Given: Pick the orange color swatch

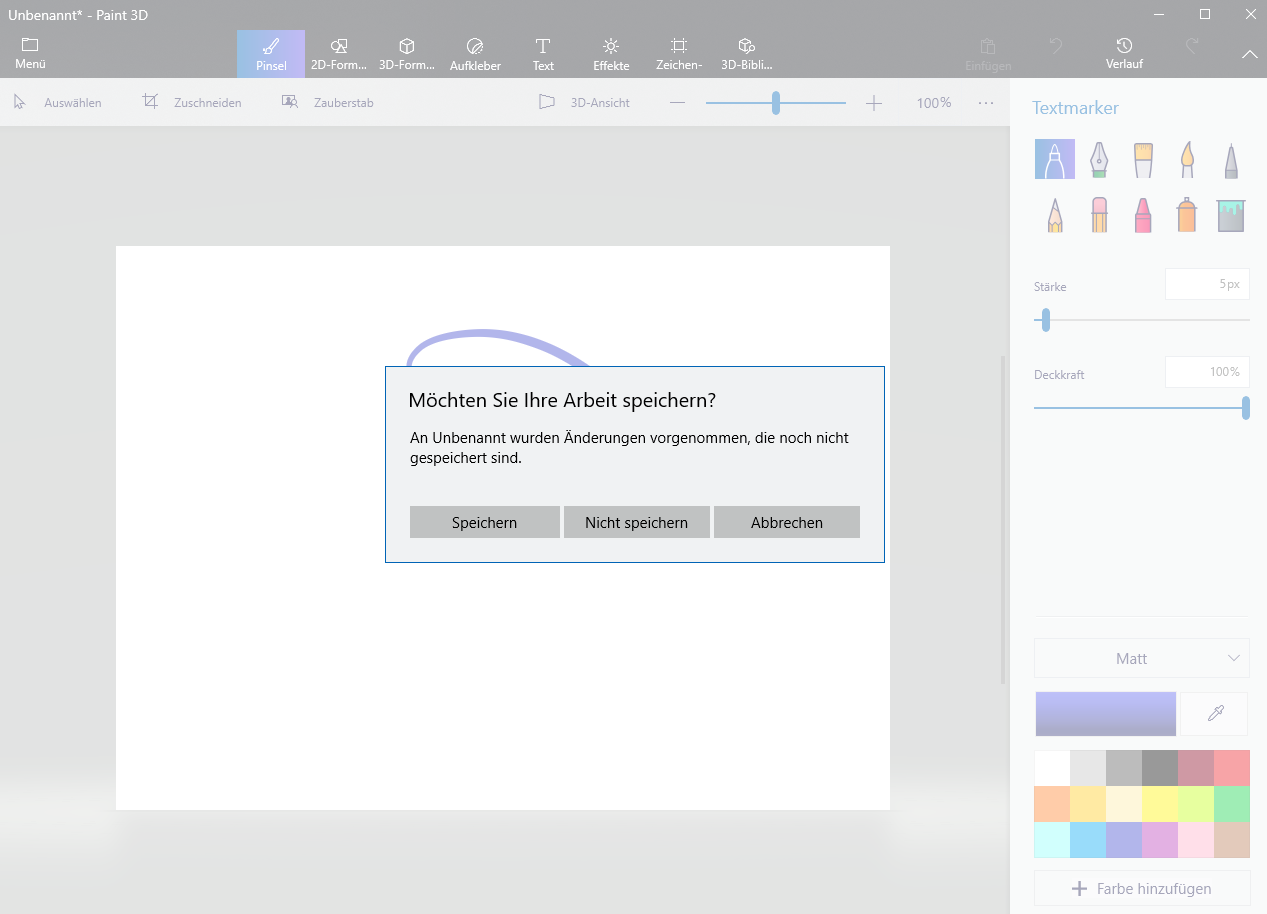Looking at the screenshot, I should click(1052, 804).
